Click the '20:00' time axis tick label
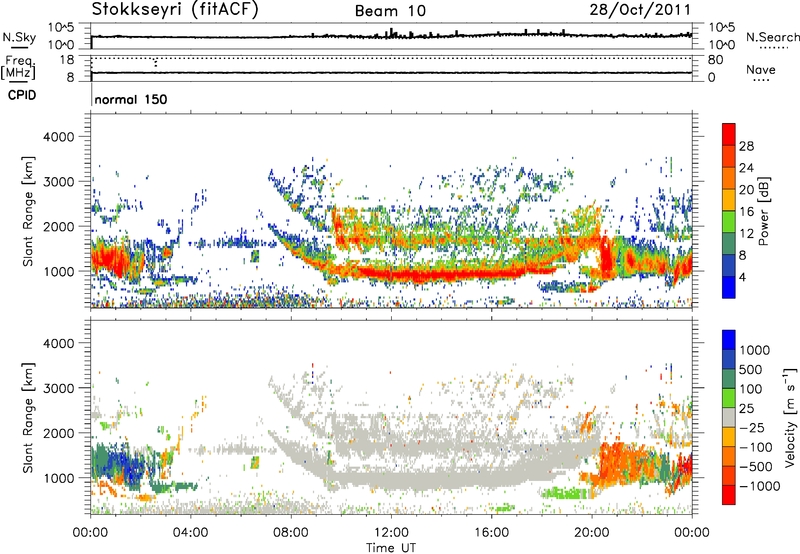800x554 pixels. tap(592, 533)
